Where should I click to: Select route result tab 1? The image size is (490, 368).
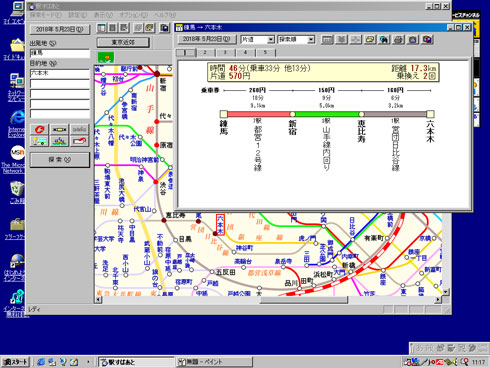[186, 52]
